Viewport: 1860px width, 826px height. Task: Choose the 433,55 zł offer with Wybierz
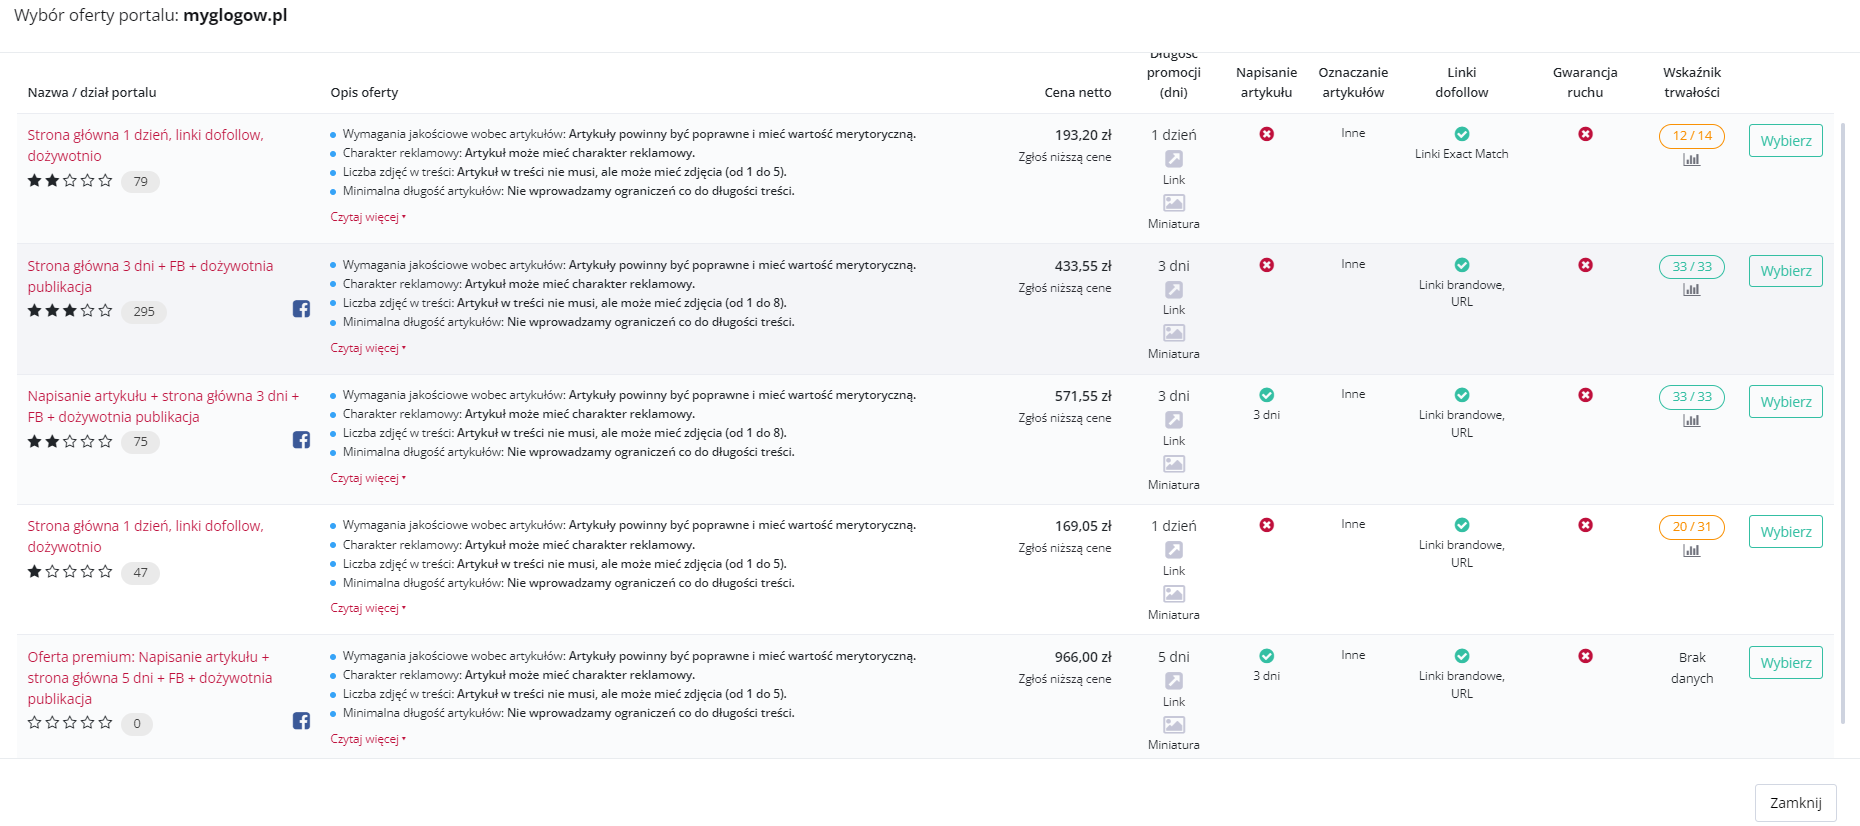1785,271
